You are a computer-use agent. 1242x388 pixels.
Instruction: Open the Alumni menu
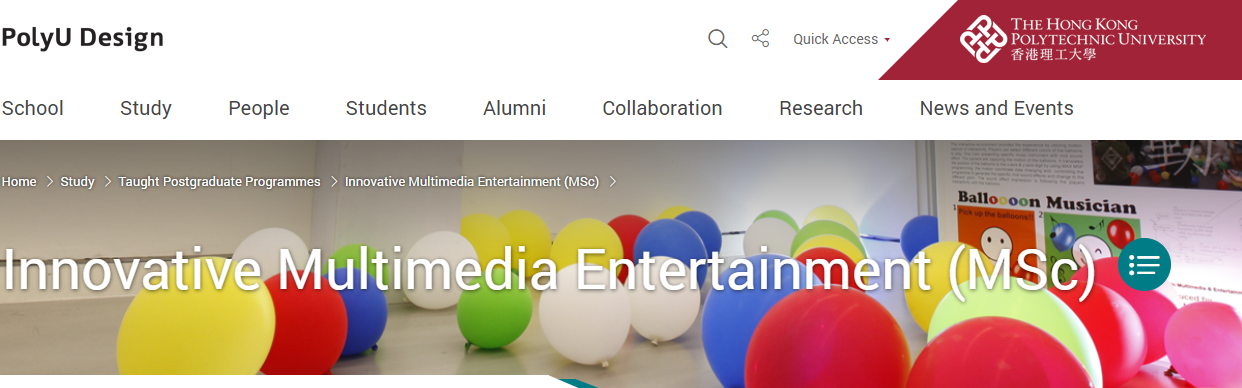coord(515,108)
